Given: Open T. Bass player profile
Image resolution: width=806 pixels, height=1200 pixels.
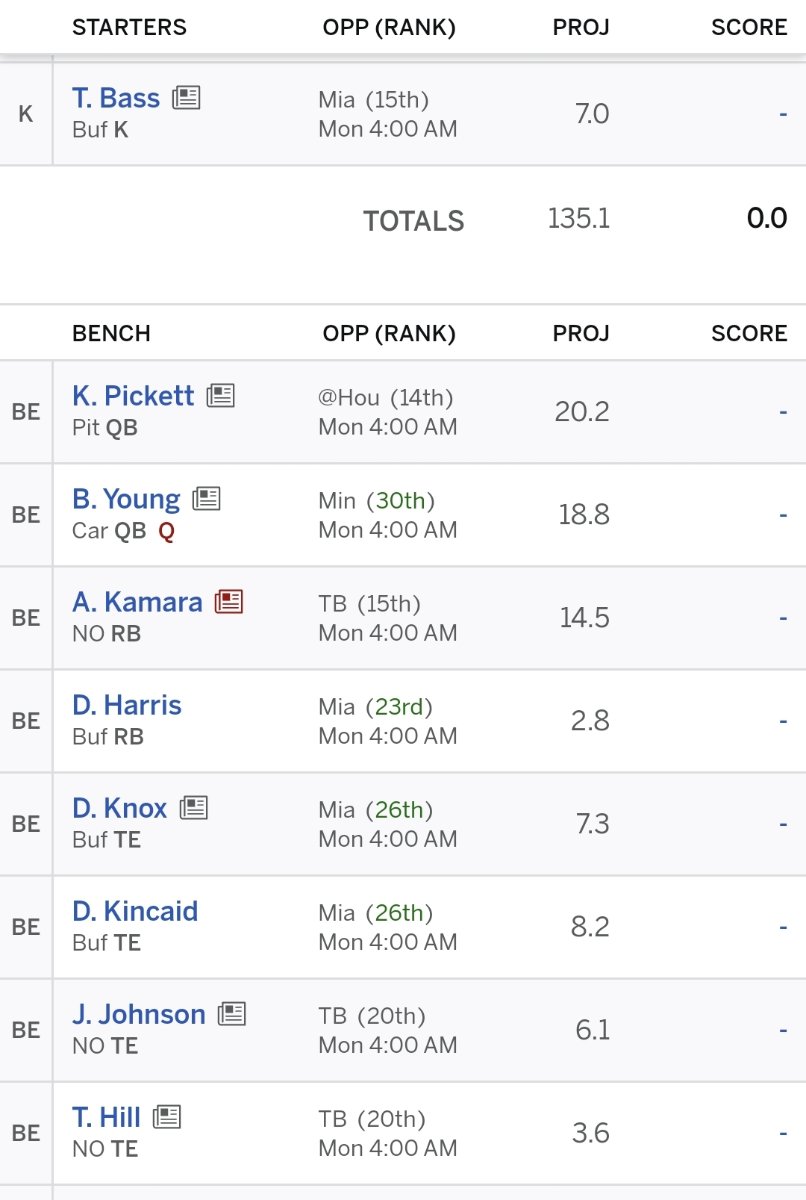Looking at the screenshot, I should coord(116,98).
